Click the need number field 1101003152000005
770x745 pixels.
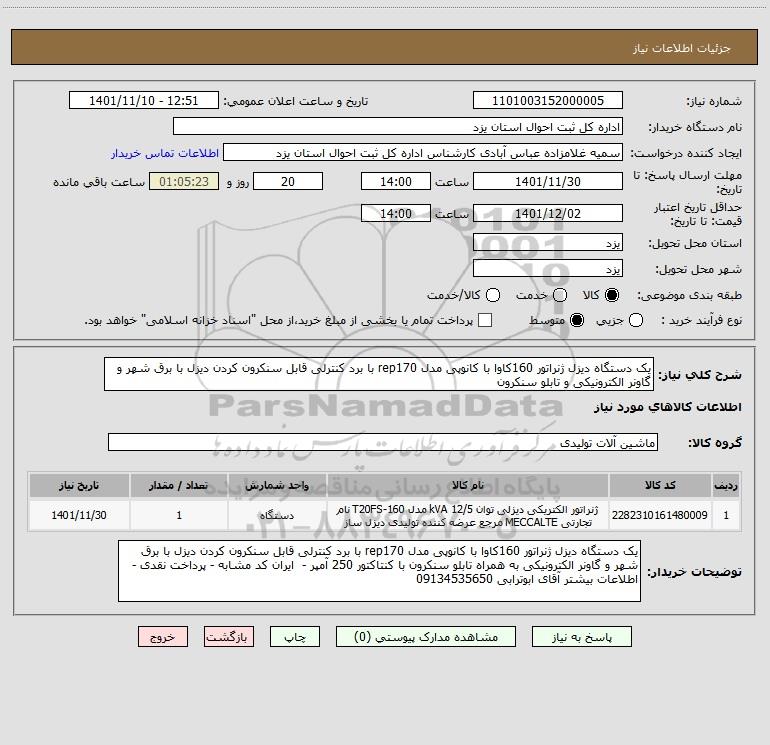click(x=548, y=101)
